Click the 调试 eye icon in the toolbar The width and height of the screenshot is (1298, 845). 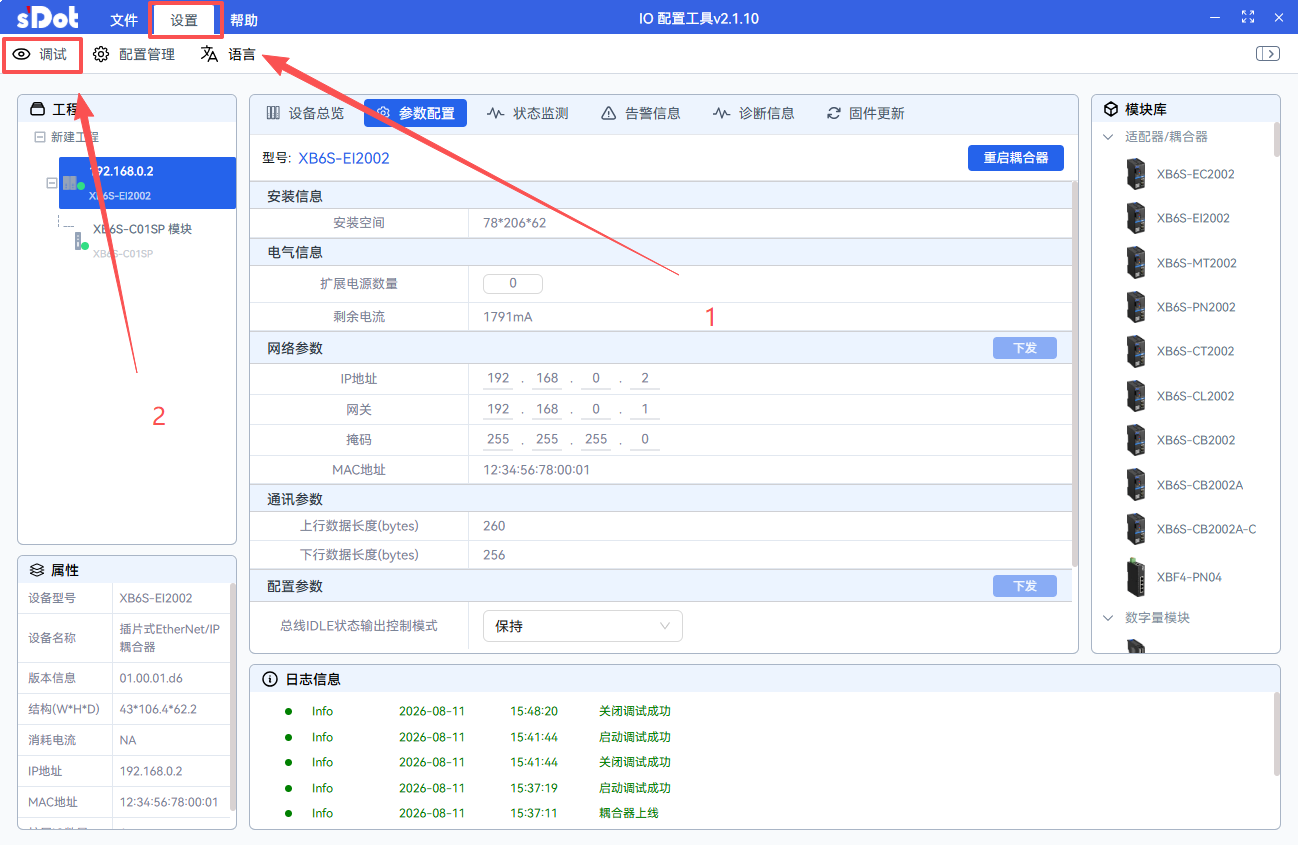[x=21, y=55]
